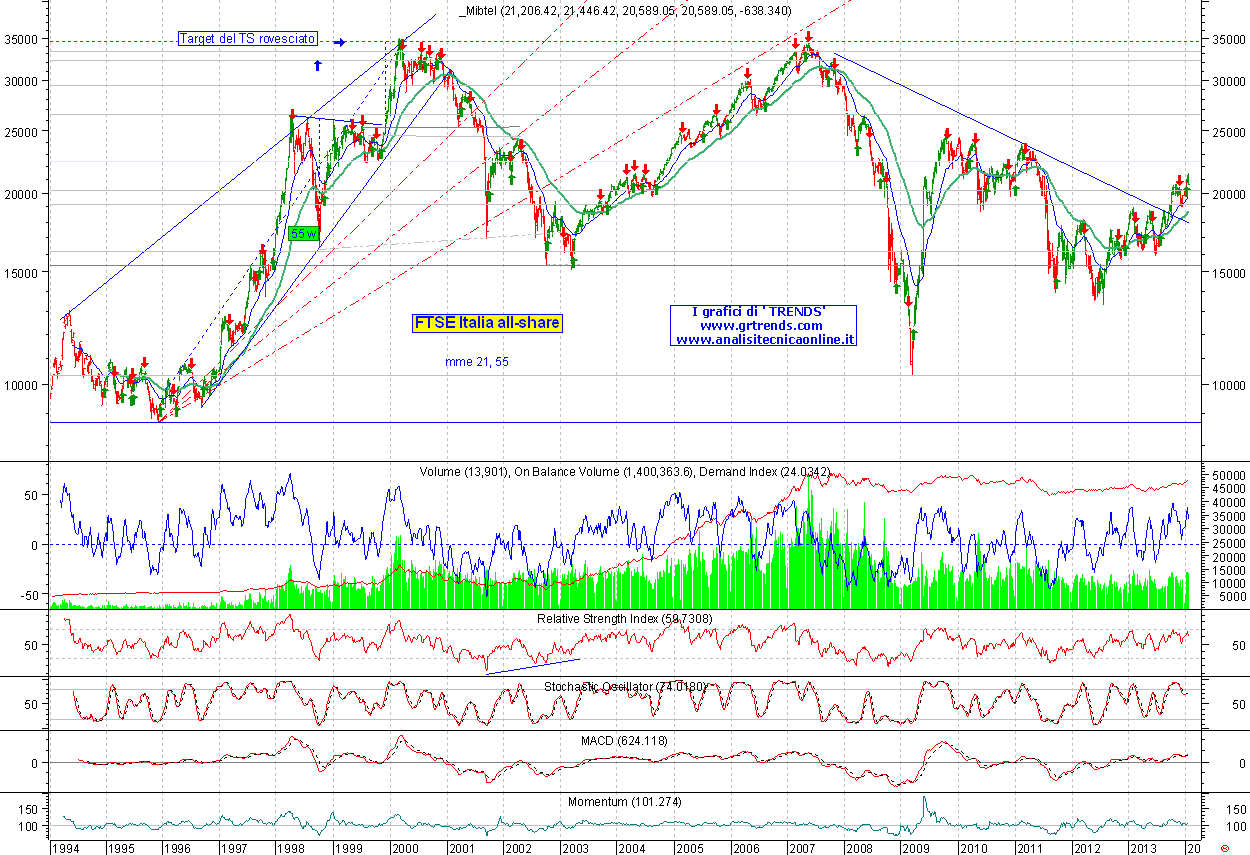
Task: Click the 2000 year label
Action: (x=405, y=848)
